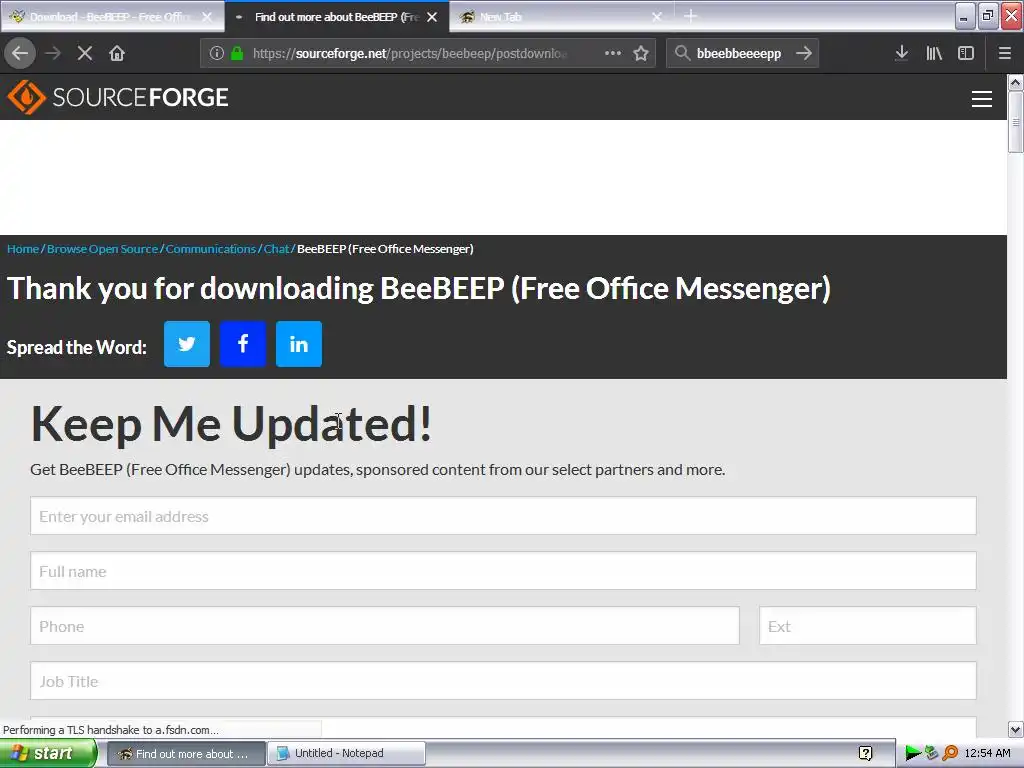This screenshot has height=768, width=1024.
Task: Close the New Tab tab
Action: tap(657, 17)
